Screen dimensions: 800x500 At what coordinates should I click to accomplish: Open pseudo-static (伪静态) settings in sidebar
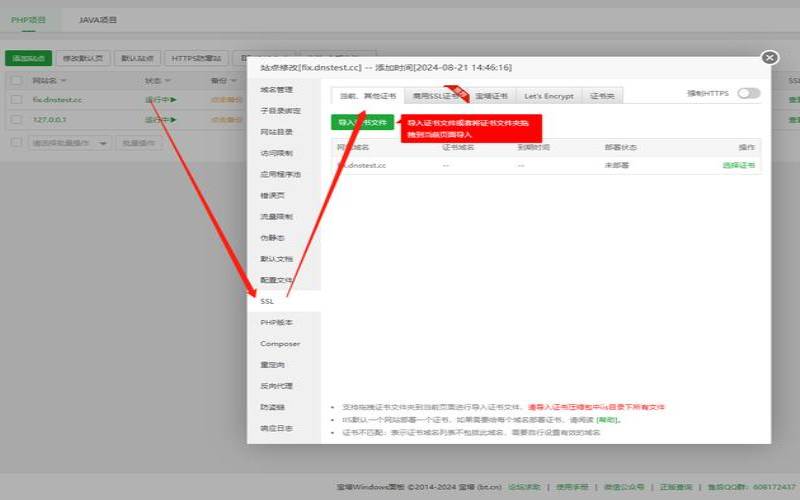[x=272, y=238]
